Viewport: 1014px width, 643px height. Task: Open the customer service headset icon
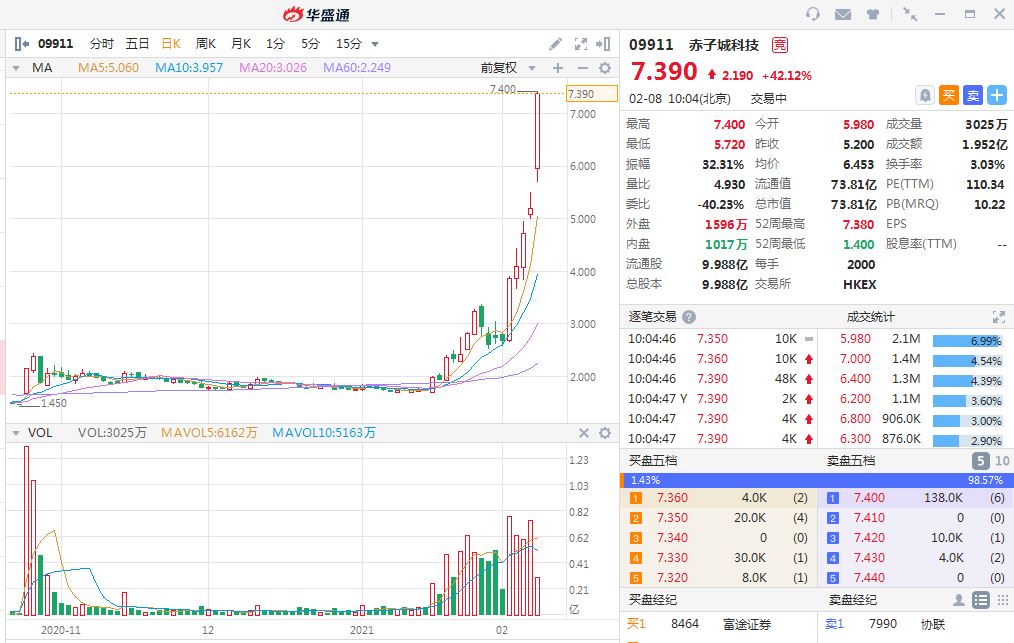click(813, 14)
